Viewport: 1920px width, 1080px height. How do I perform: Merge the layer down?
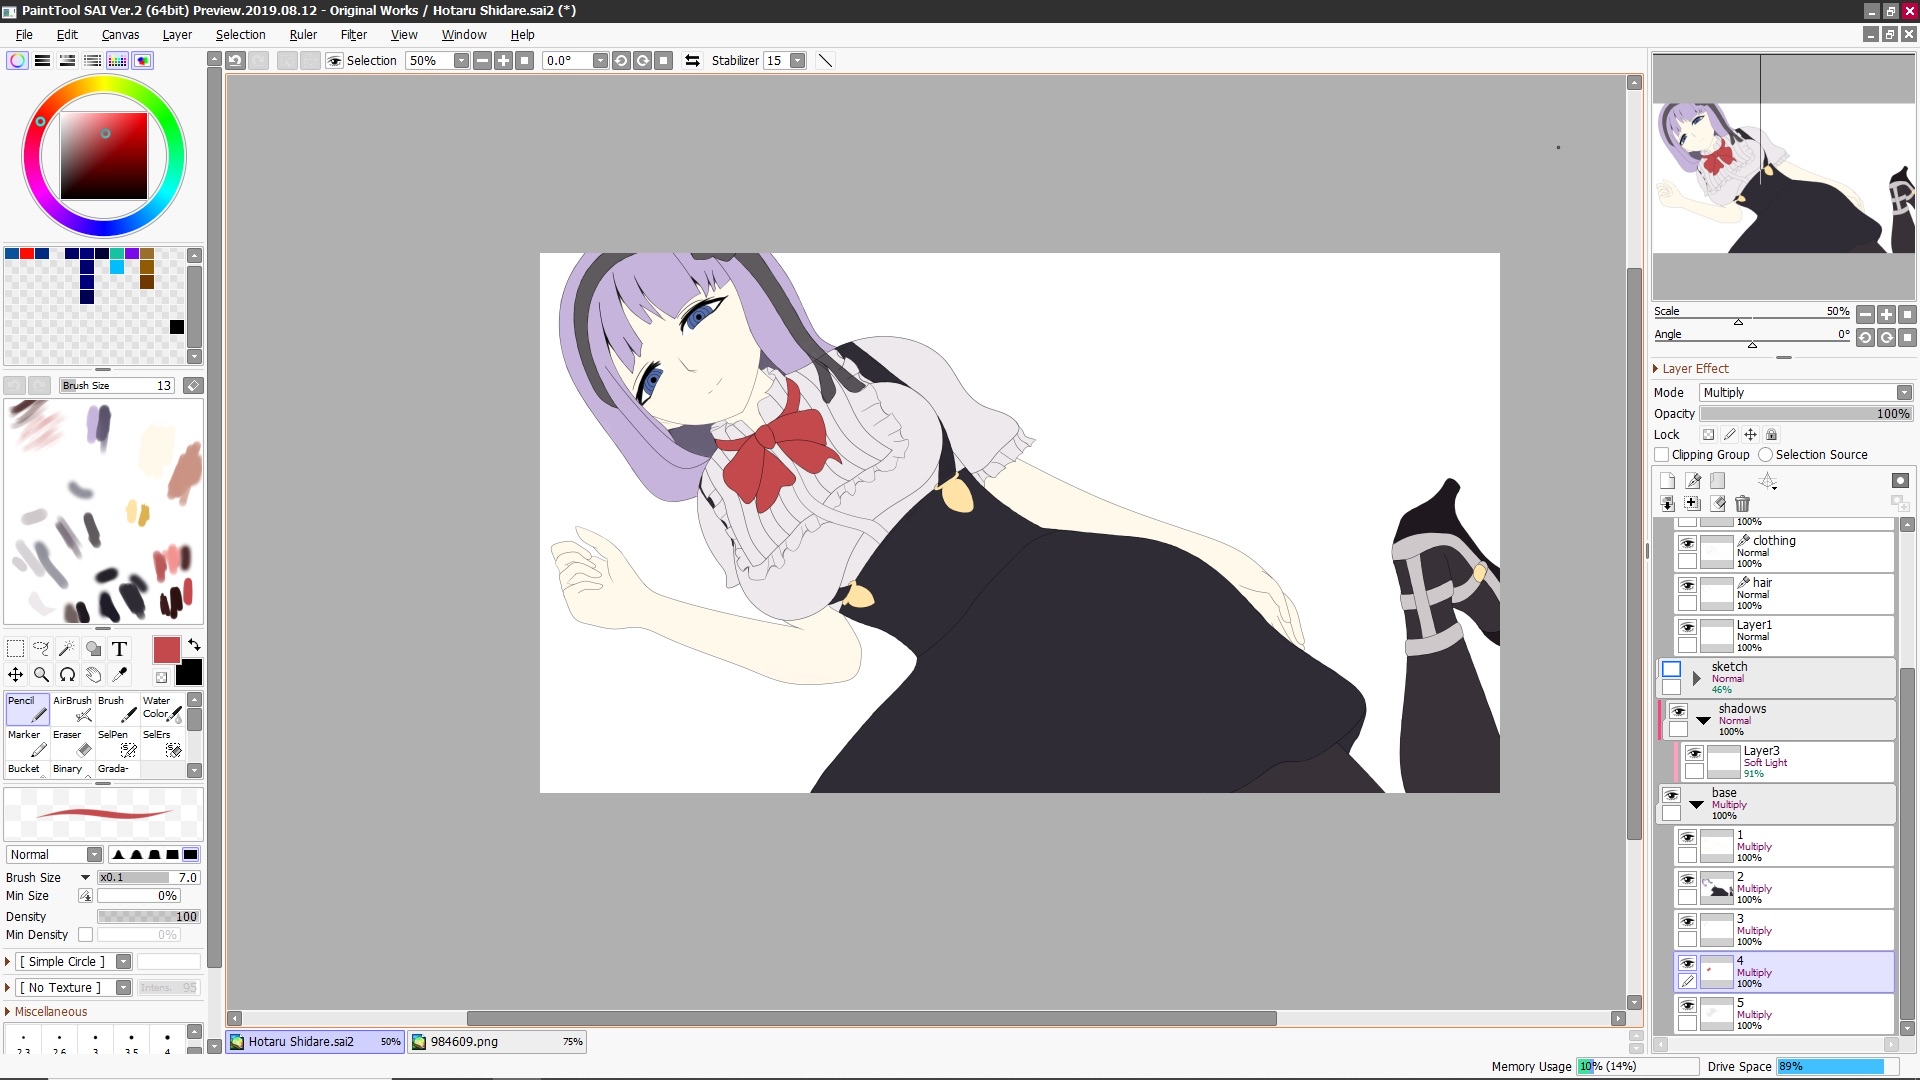(1667, 504)
